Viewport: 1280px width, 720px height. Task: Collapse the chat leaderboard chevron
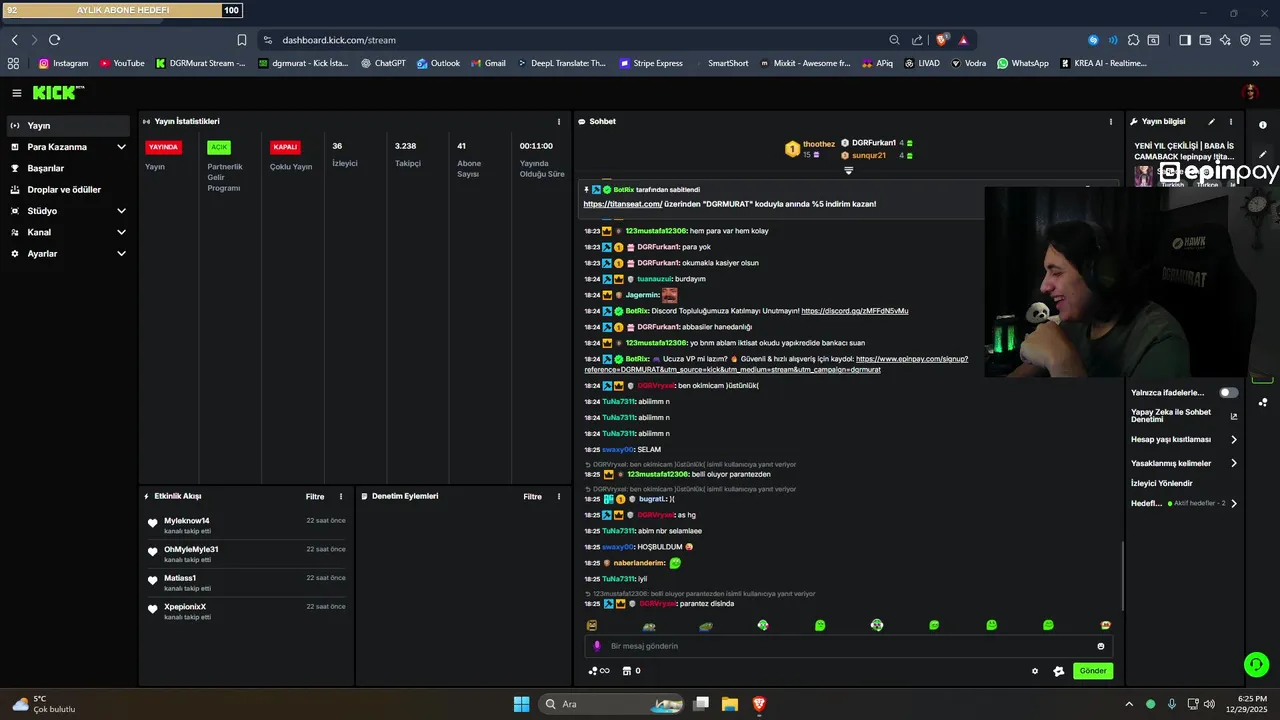point(848,171)
